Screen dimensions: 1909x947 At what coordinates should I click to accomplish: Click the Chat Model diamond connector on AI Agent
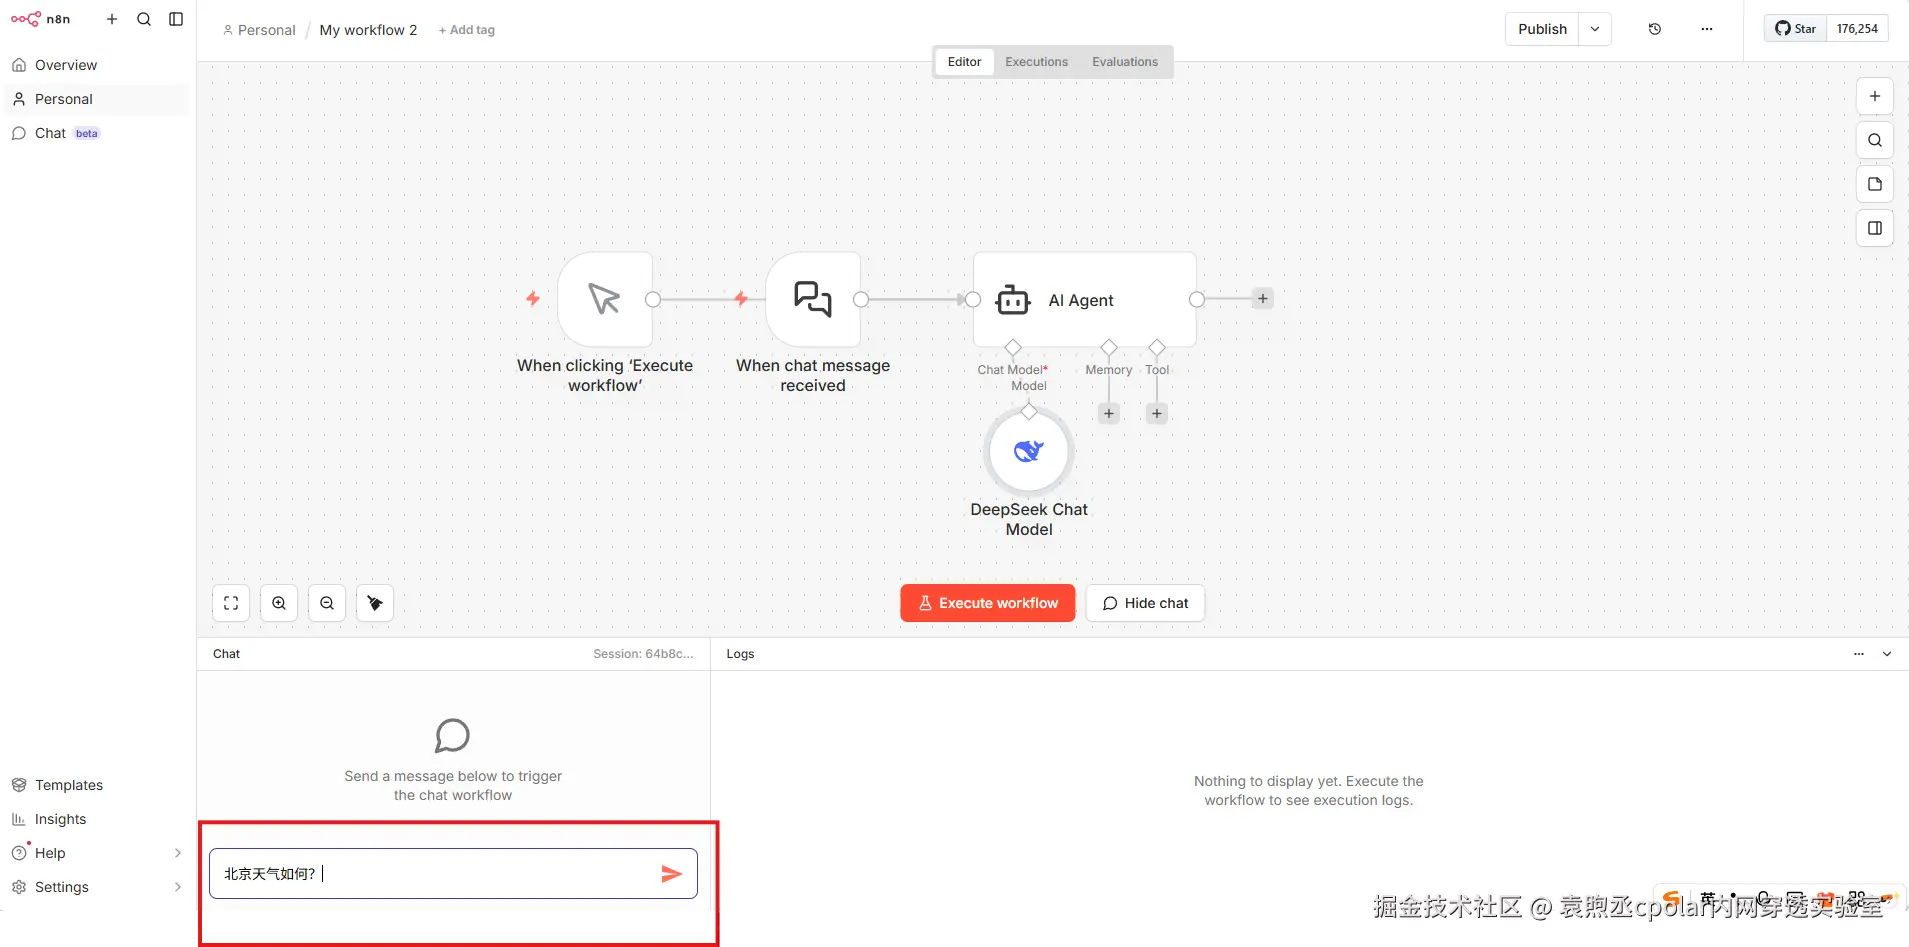click(x=1013, y=347)
